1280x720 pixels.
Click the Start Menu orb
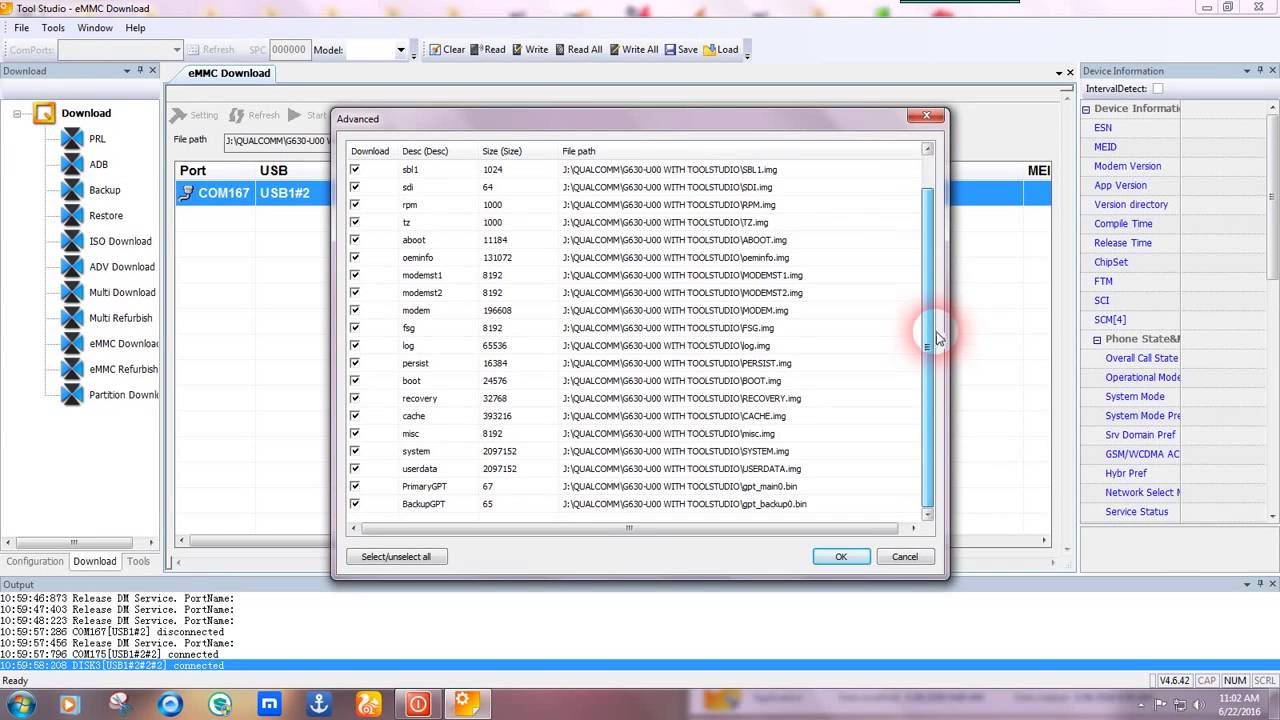click(21, 704)
